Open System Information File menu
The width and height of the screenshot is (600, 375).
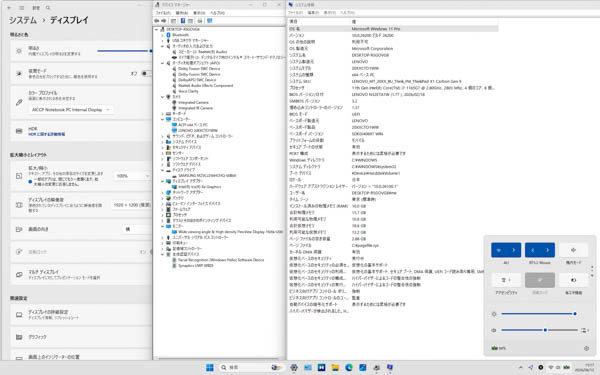pyautogui.click(x=295, y=13)
